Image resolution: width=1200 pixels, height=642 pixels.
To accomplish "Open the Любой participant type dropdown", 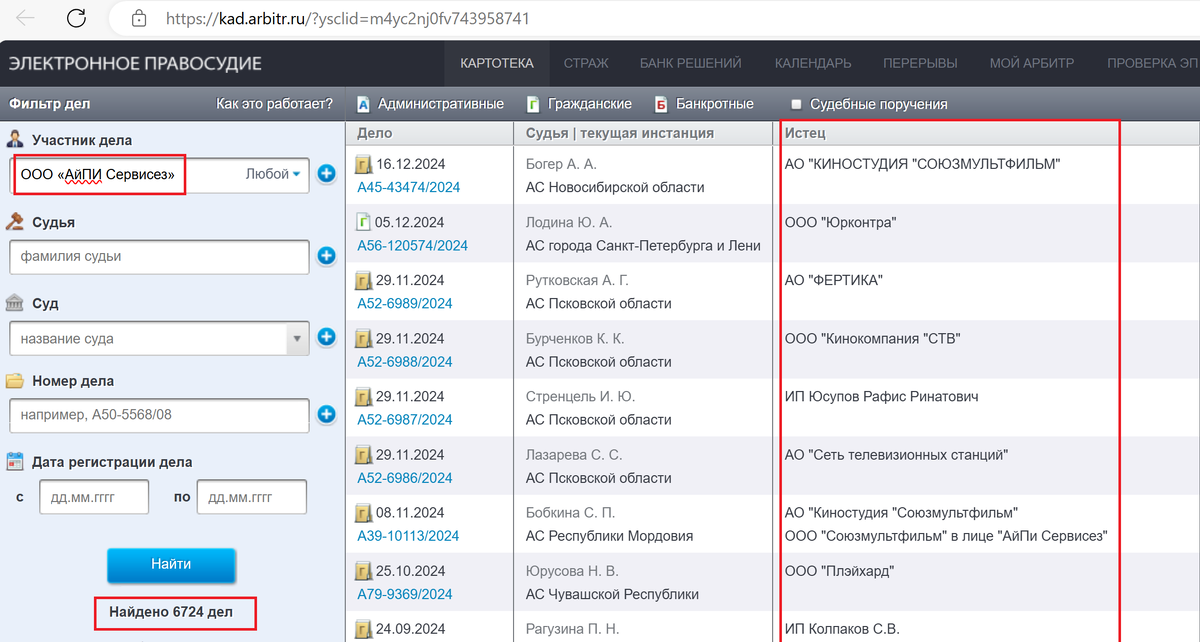I will click(274, 175).
